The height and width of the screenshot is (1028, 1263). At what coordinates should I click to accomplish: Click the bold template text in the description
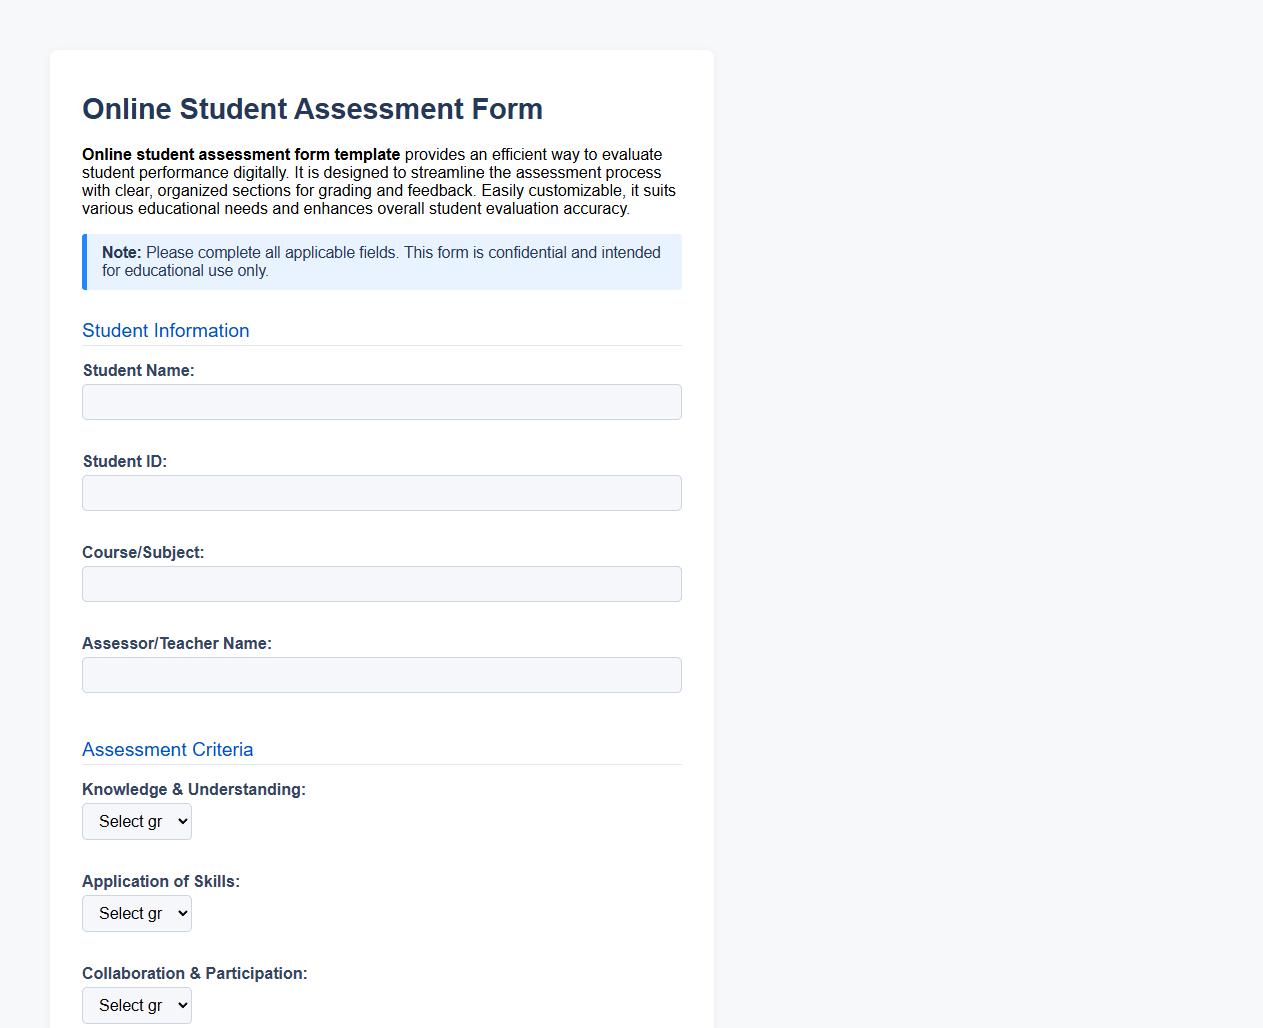240,155
